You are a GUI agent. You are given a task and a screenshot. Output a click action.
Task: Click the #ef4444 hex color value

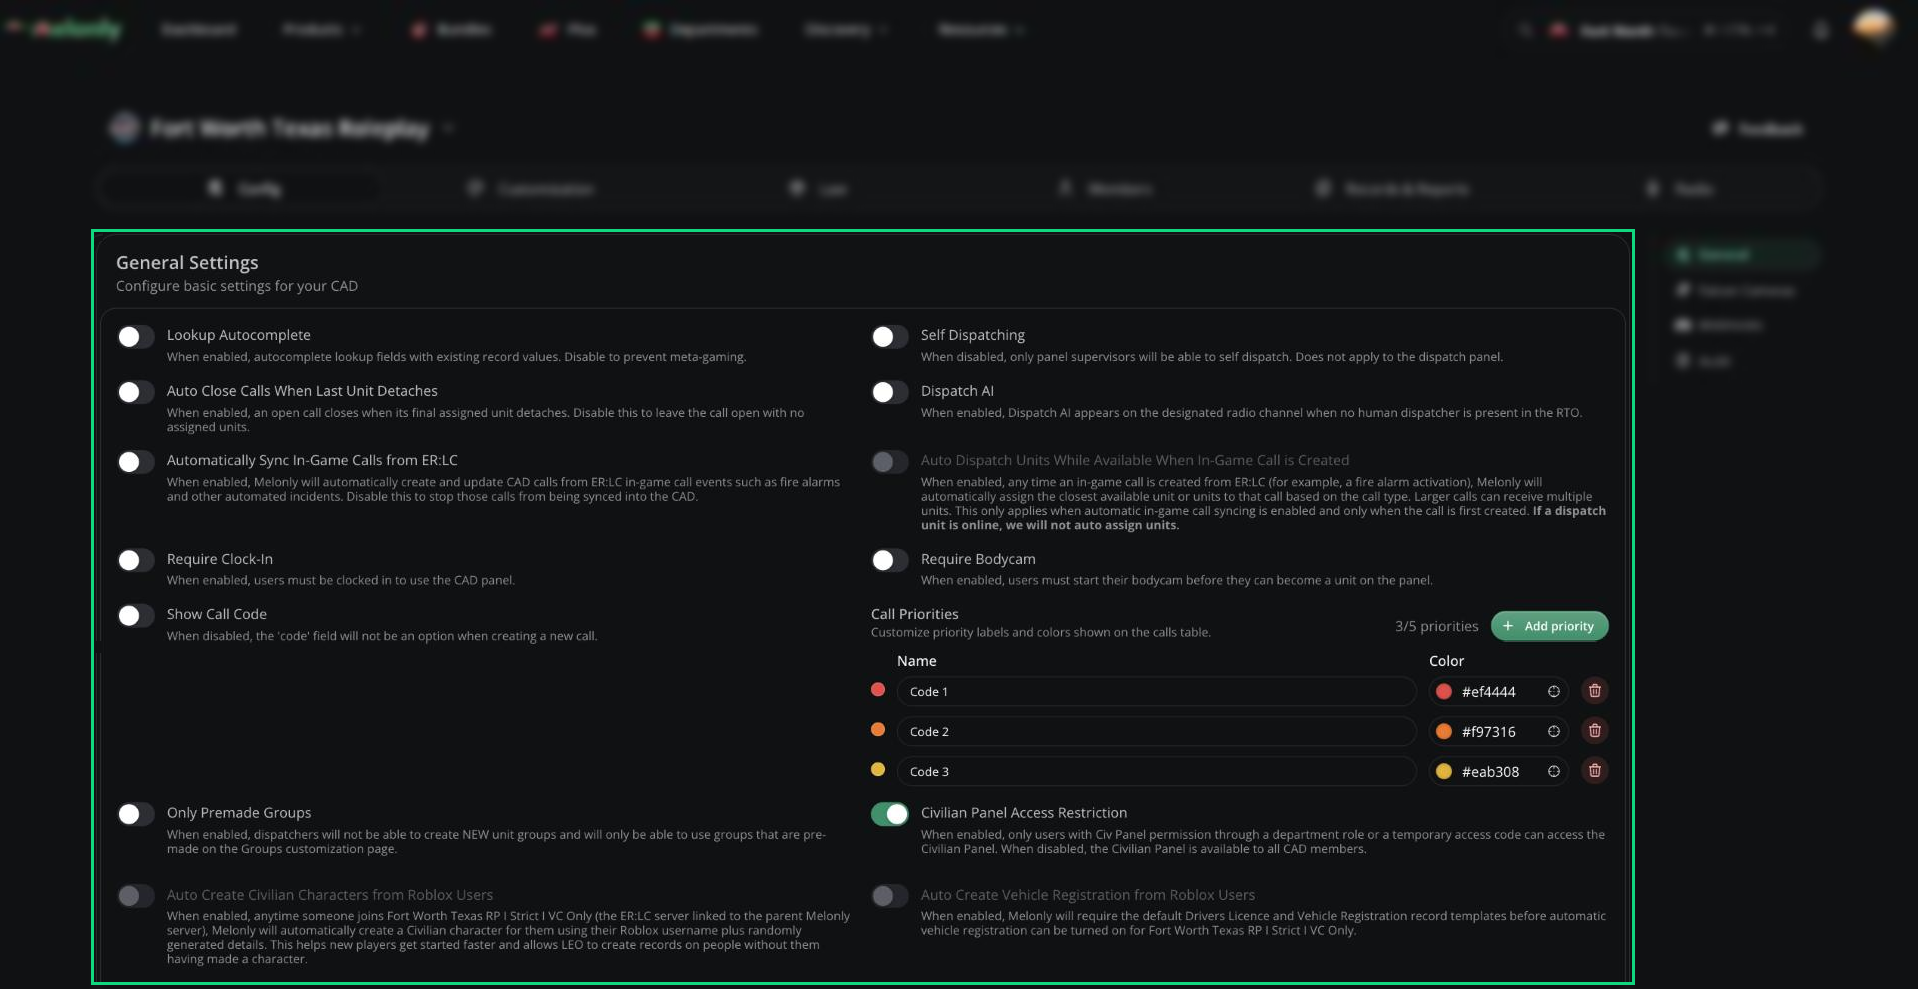tap(1488, 692)
